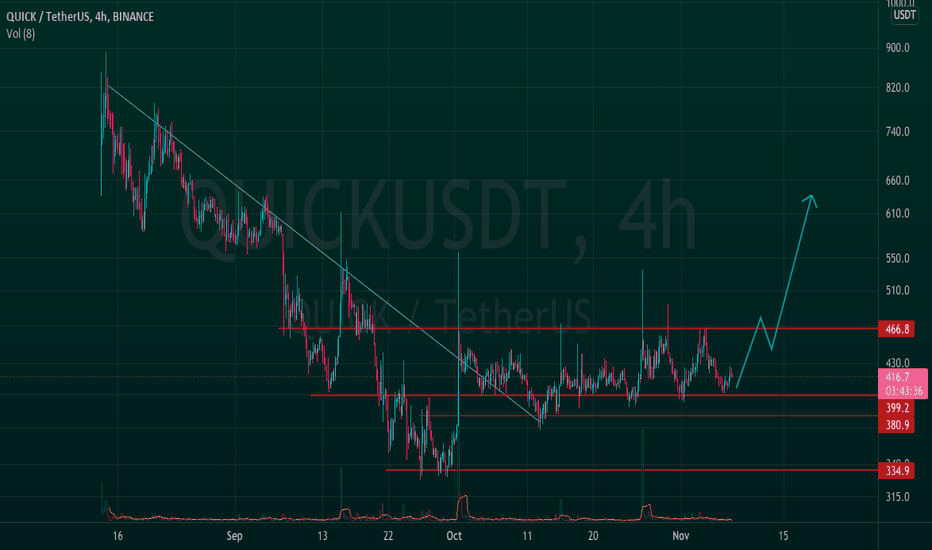The width and height of the screenshot is (932, 550).
Task: Select the horizontal resistance line at 466.8
Action: point(578,328)
